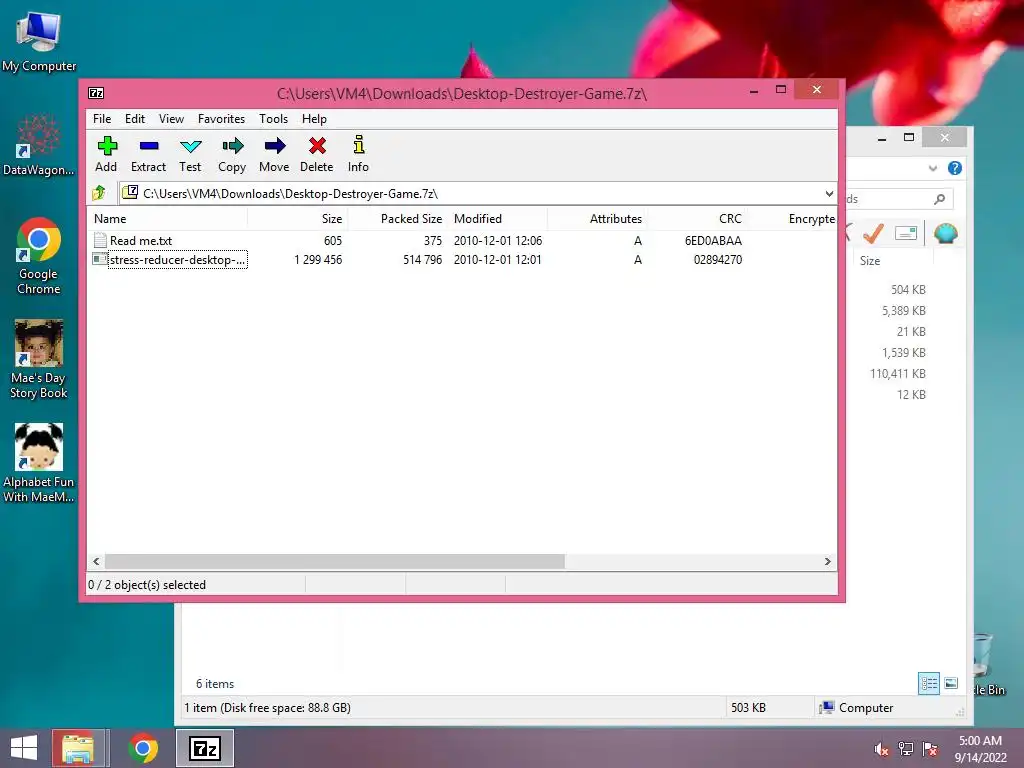Switch Explorer to large icons view
The image size is (1024, 768).
tap(952, 683)
